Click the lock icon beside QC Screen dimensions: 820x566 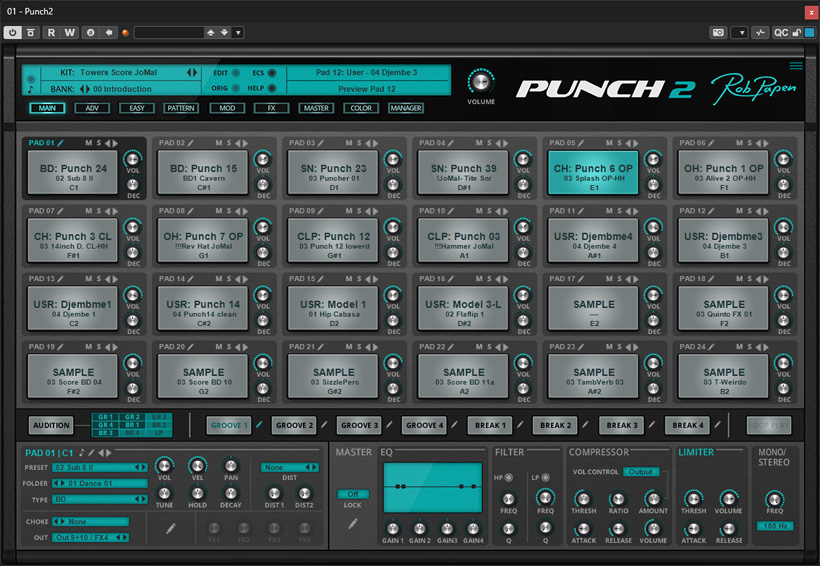tap(796, 32)
